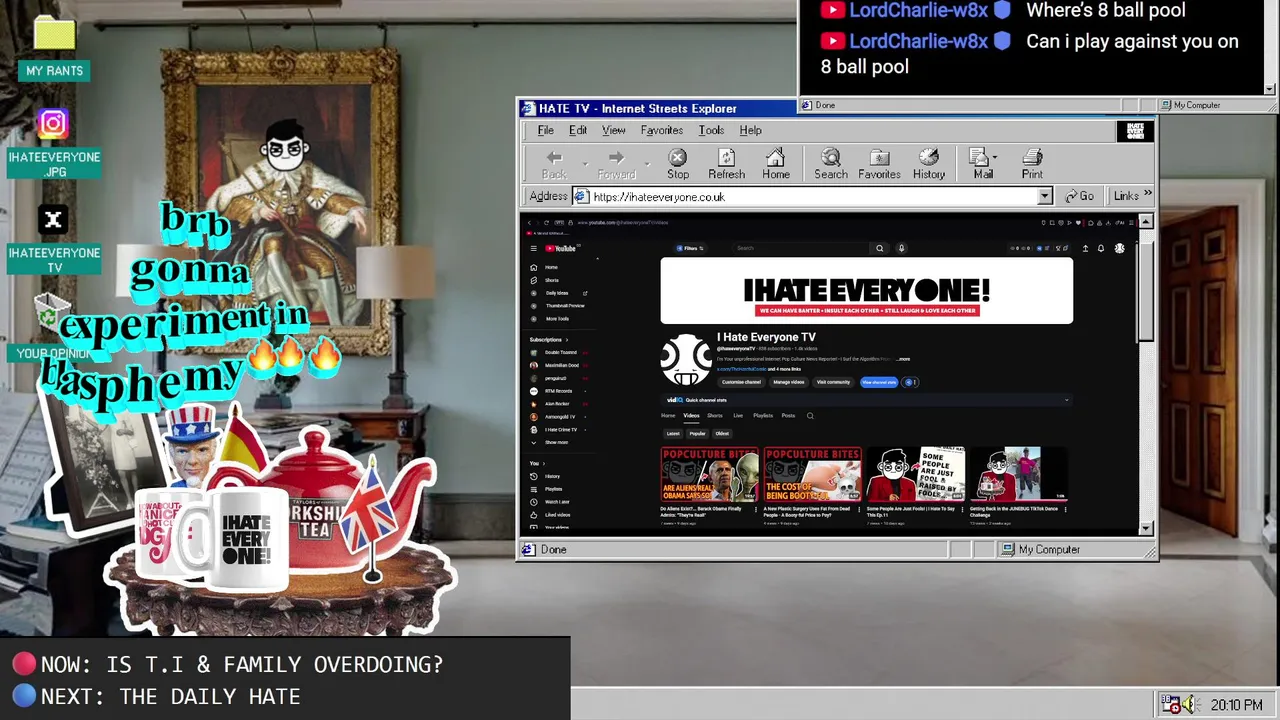Select the Latest filter chip
This screenshot has height=720, width=1280.
(x=673, y=434)
